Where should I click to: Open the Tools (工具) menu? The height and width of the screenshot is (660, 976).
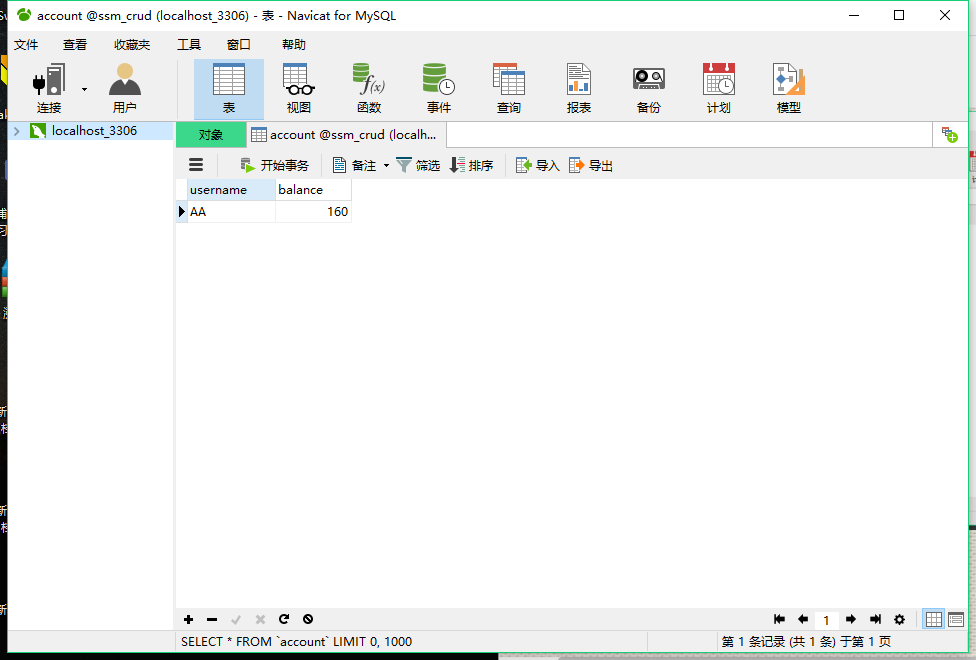188,44
